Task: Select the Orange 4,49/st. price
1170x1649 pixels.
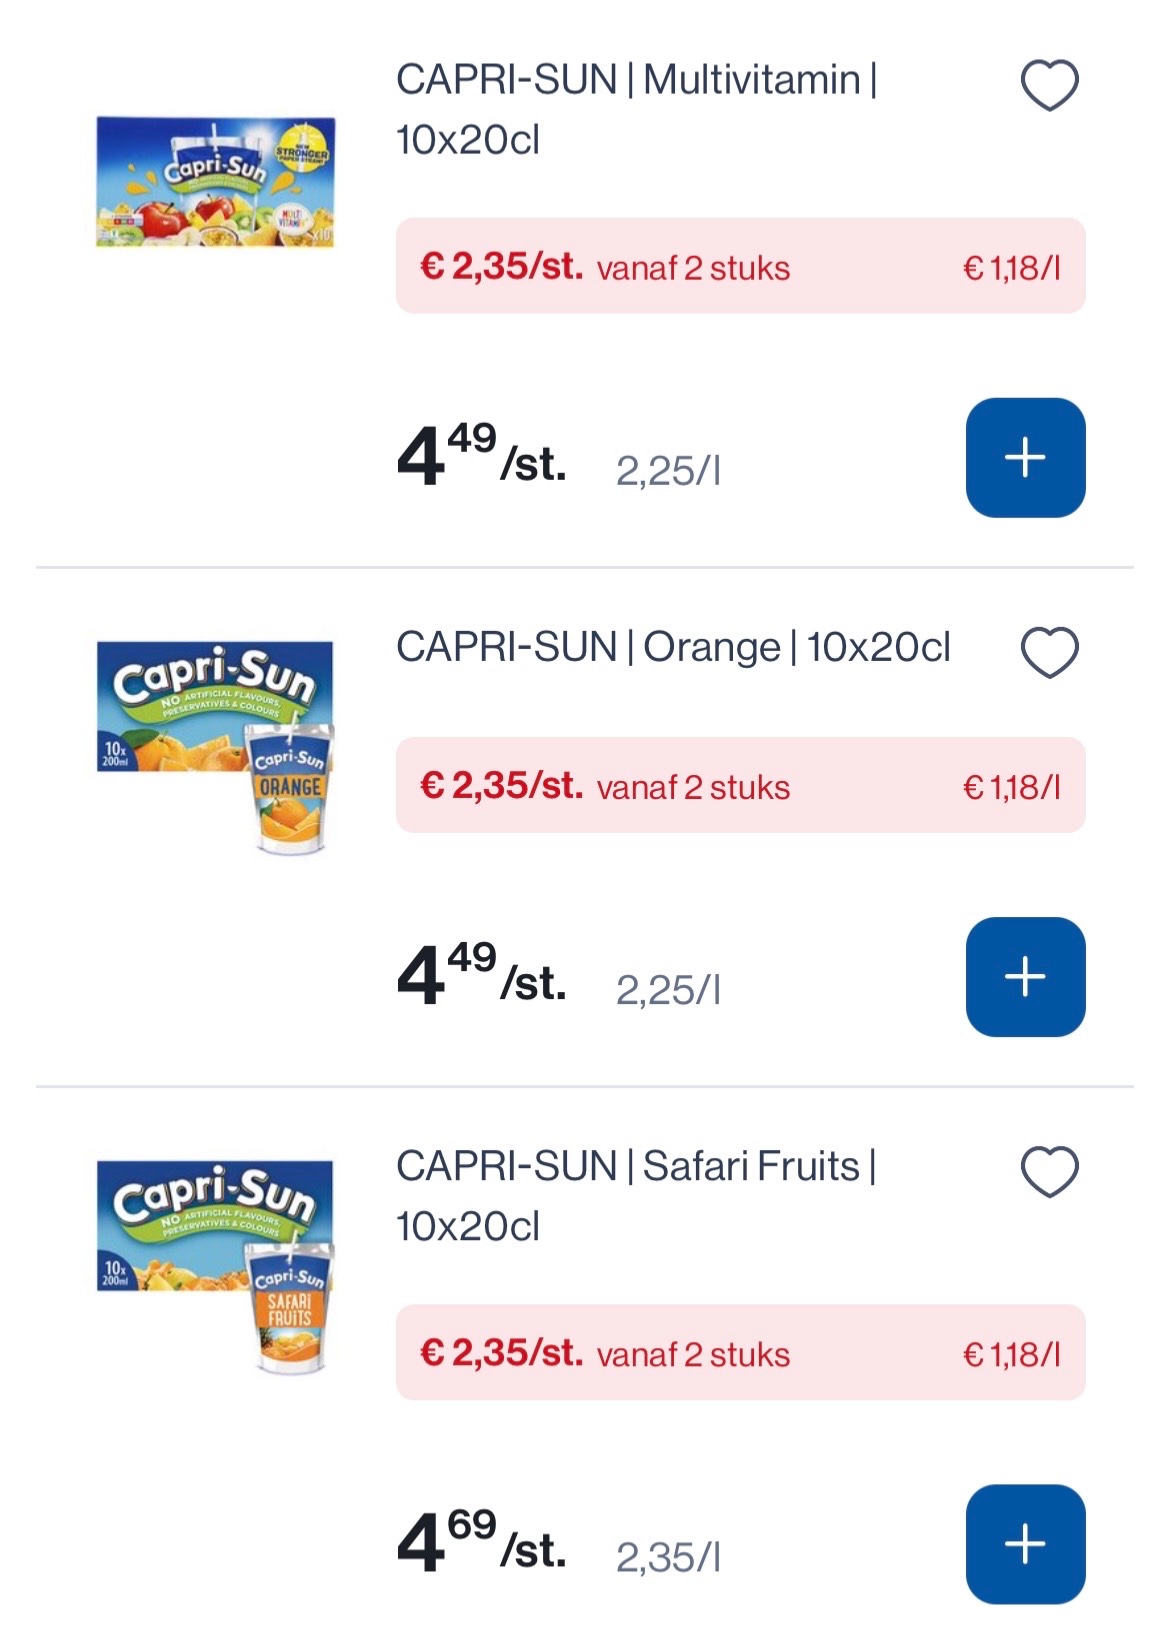Action: 482,974
